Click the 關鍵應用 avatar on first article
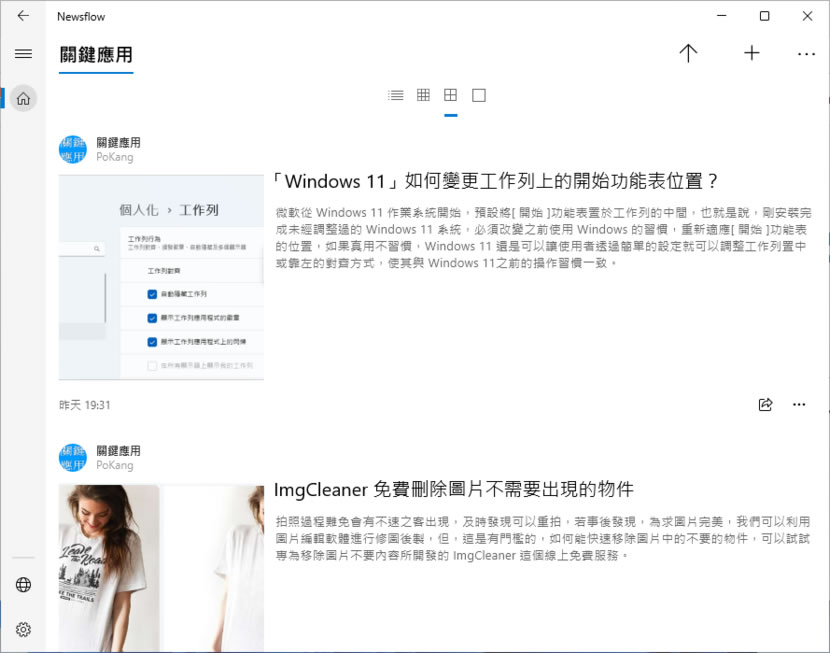Image resolution: width=830 pixels, height=653 pixels. pos(73,149)
